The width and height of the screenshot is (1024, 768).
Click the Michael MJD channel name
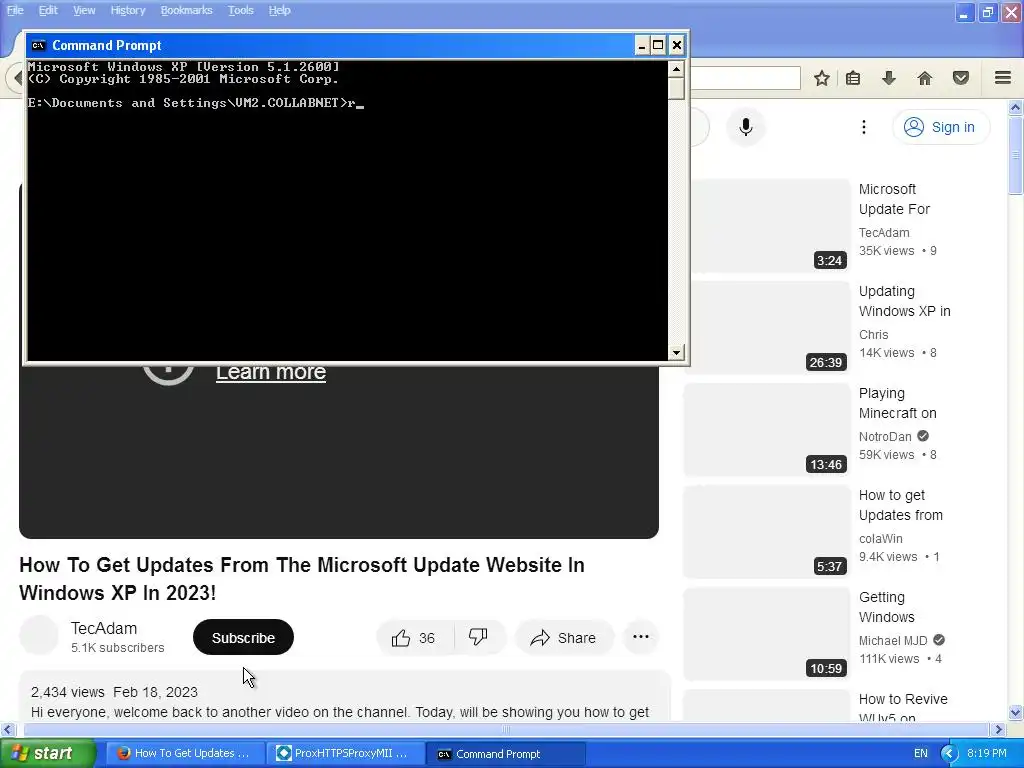pos(893,641)
